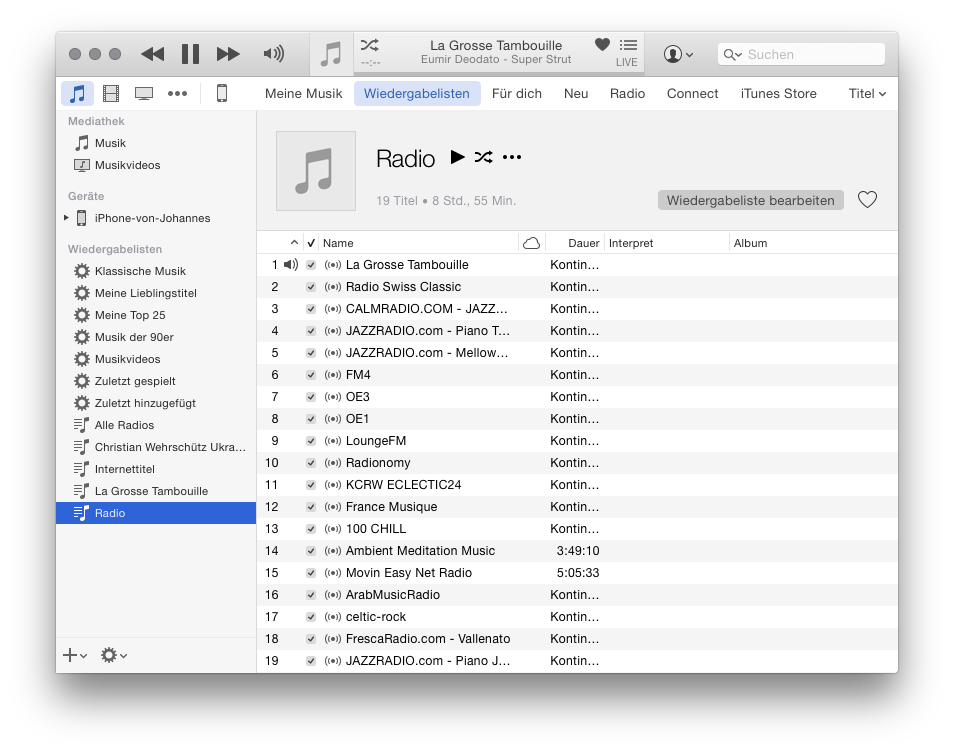Open Titel view options dropdown
The width and height of the screenshot is (954, 753).
(867, 94)
